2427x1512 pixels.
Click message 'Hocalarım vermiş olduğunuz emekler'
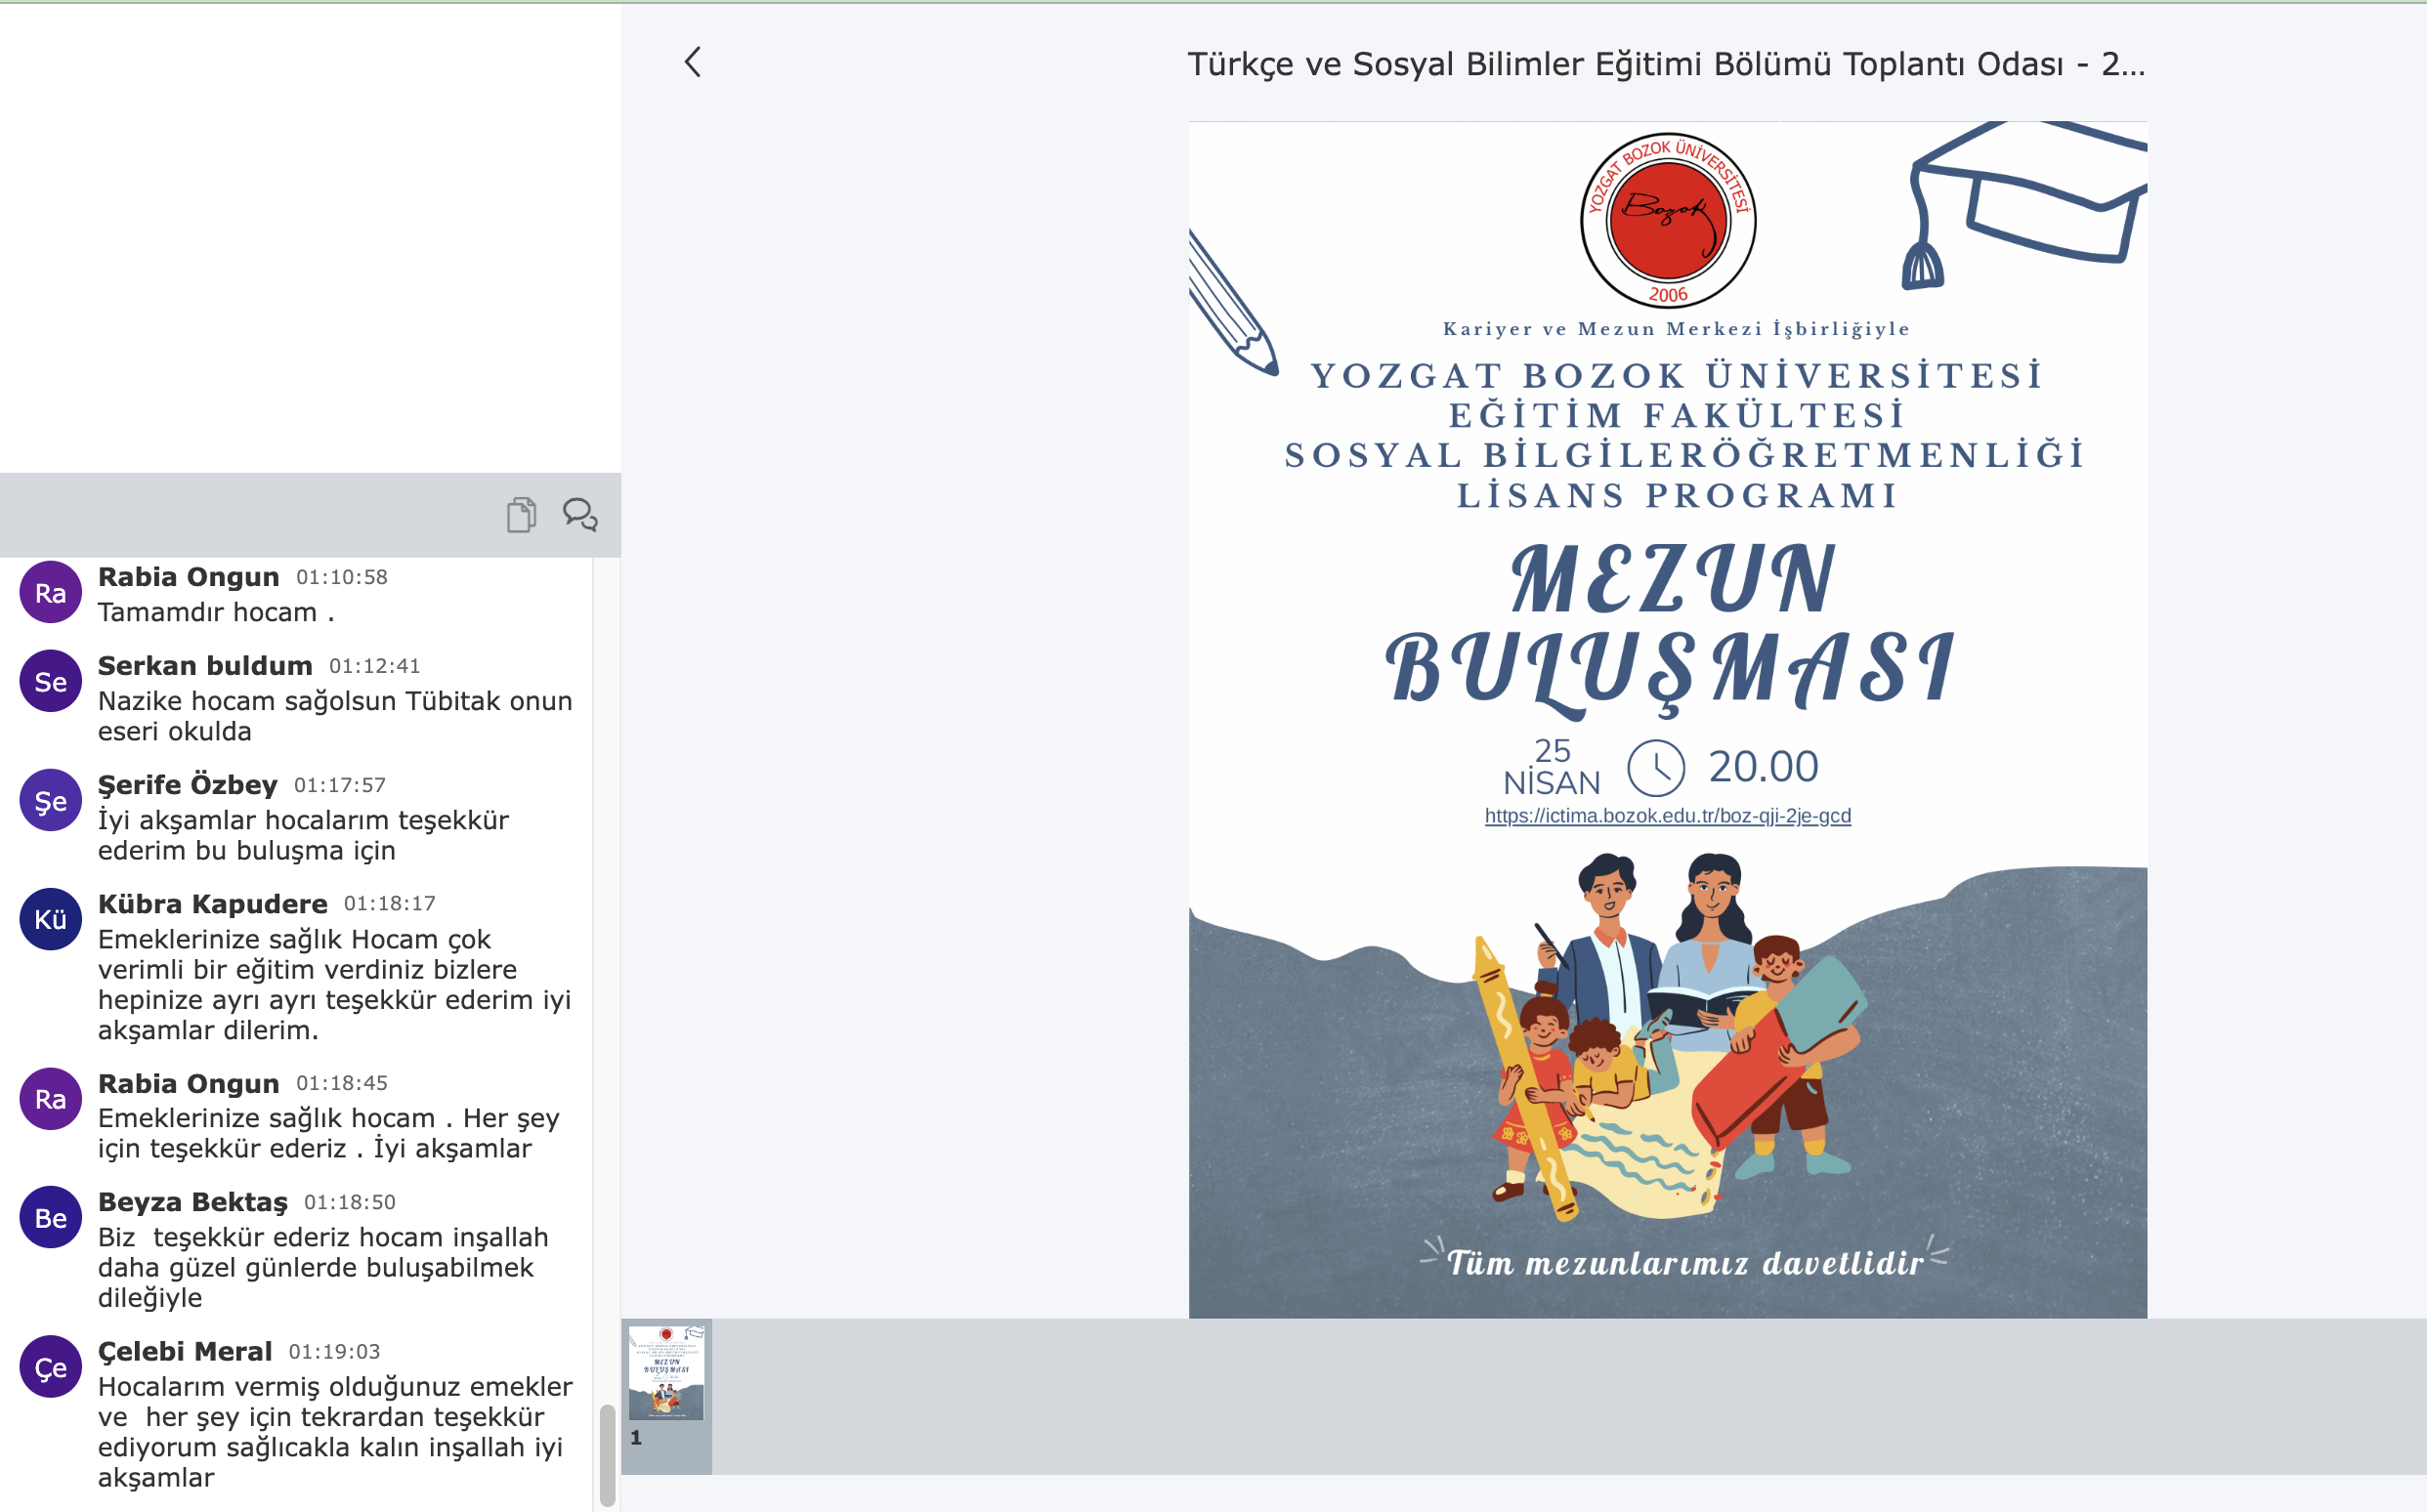click(335, 1431)
